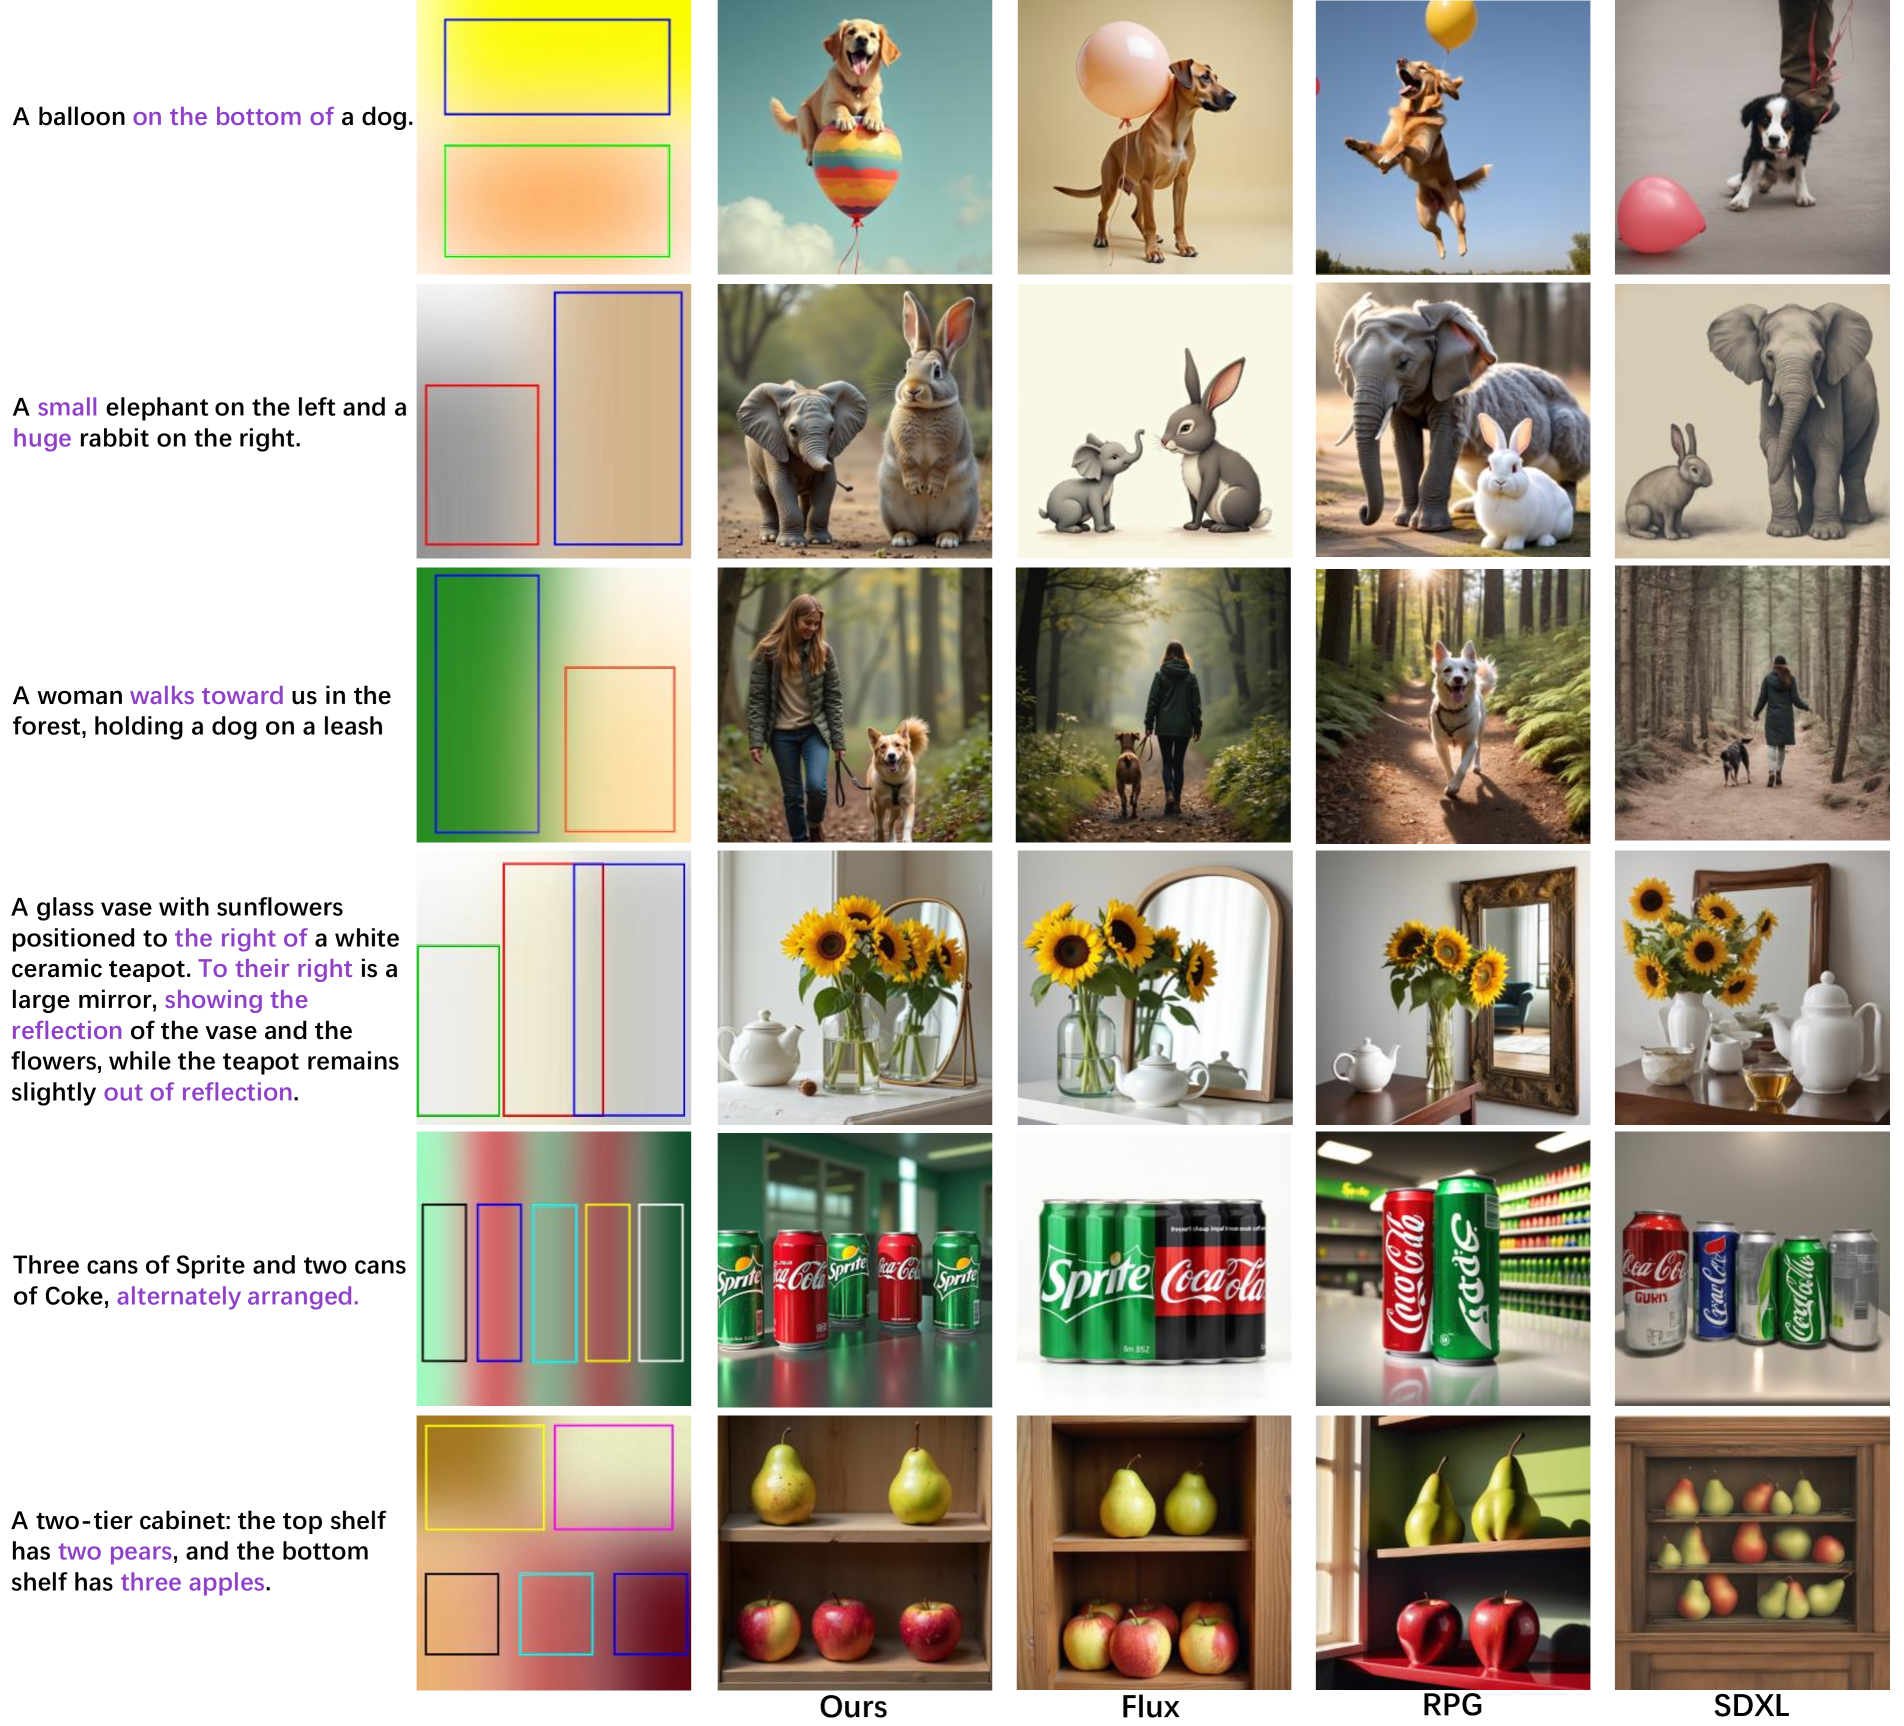
Task: Open the dog on rainbow balloon image
Action: point(854,137)
